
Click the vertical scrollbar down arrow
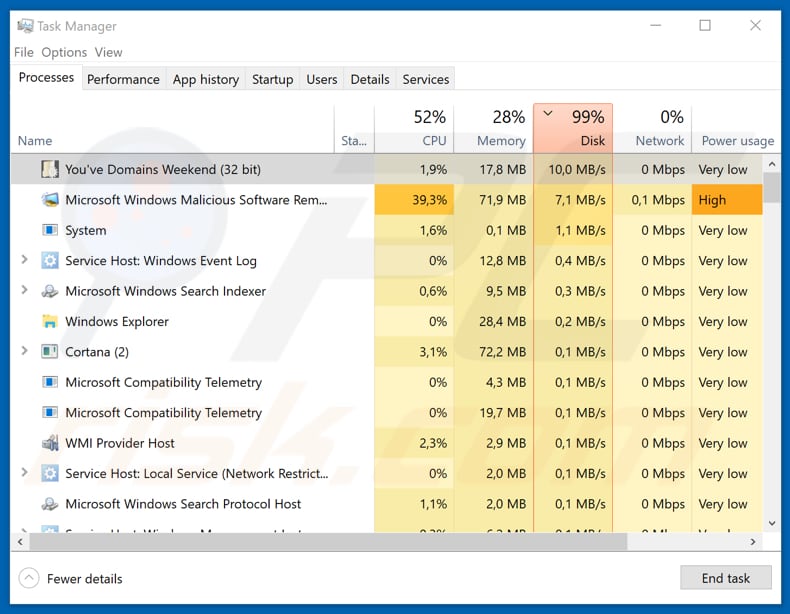[x=771, y=523]
